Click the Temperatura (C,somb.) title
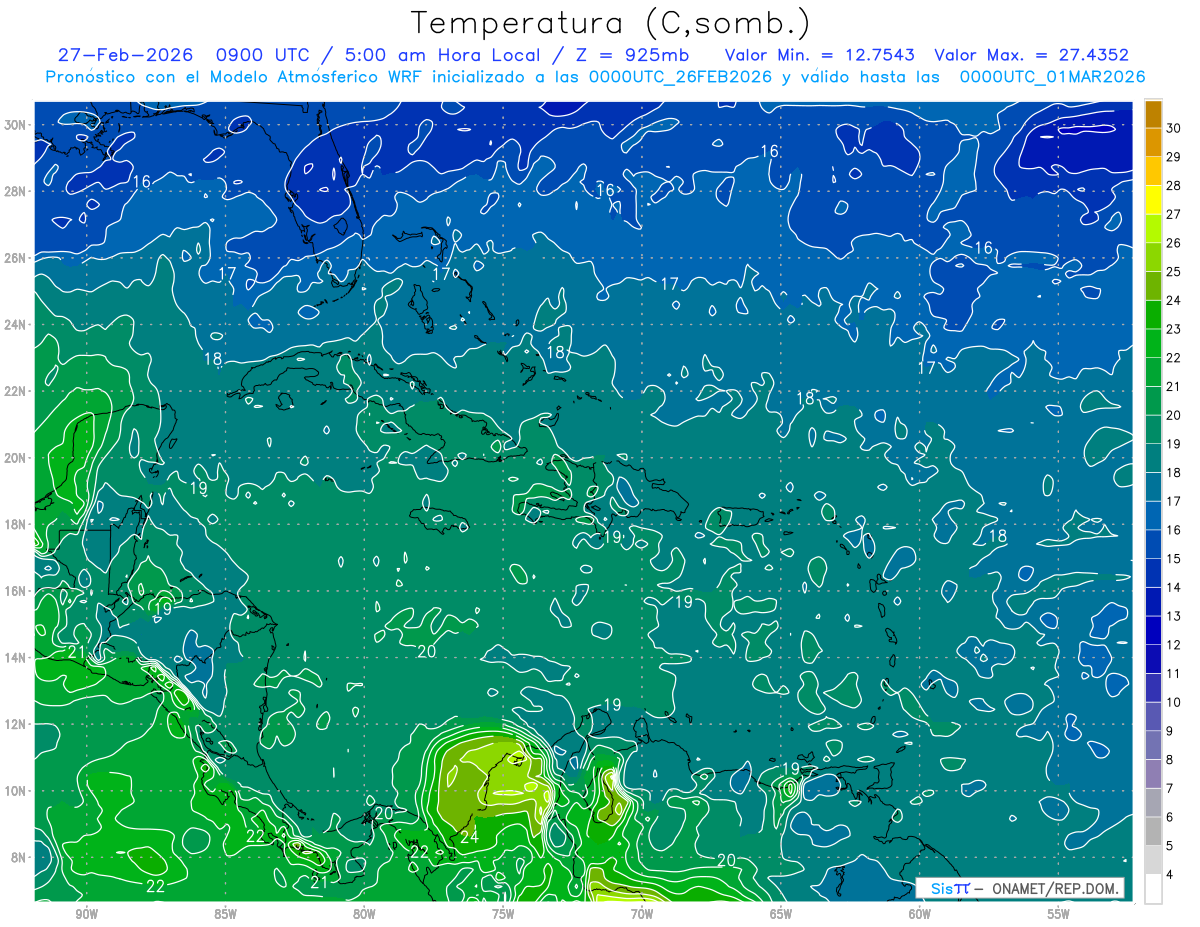The image size is (1200, 927). 611,23
